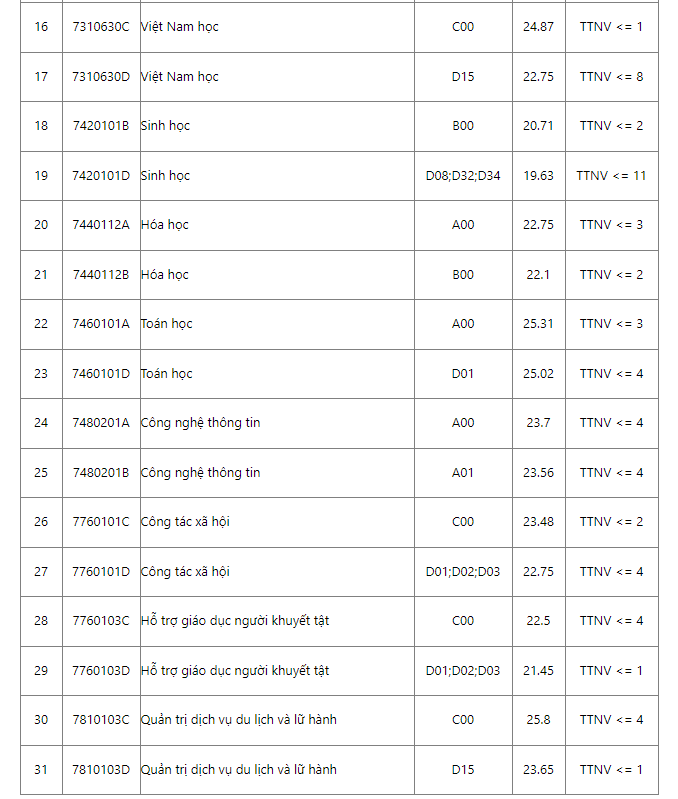Click the score 21.45 cell
This screenshot has height=799, width=678.
538,671
